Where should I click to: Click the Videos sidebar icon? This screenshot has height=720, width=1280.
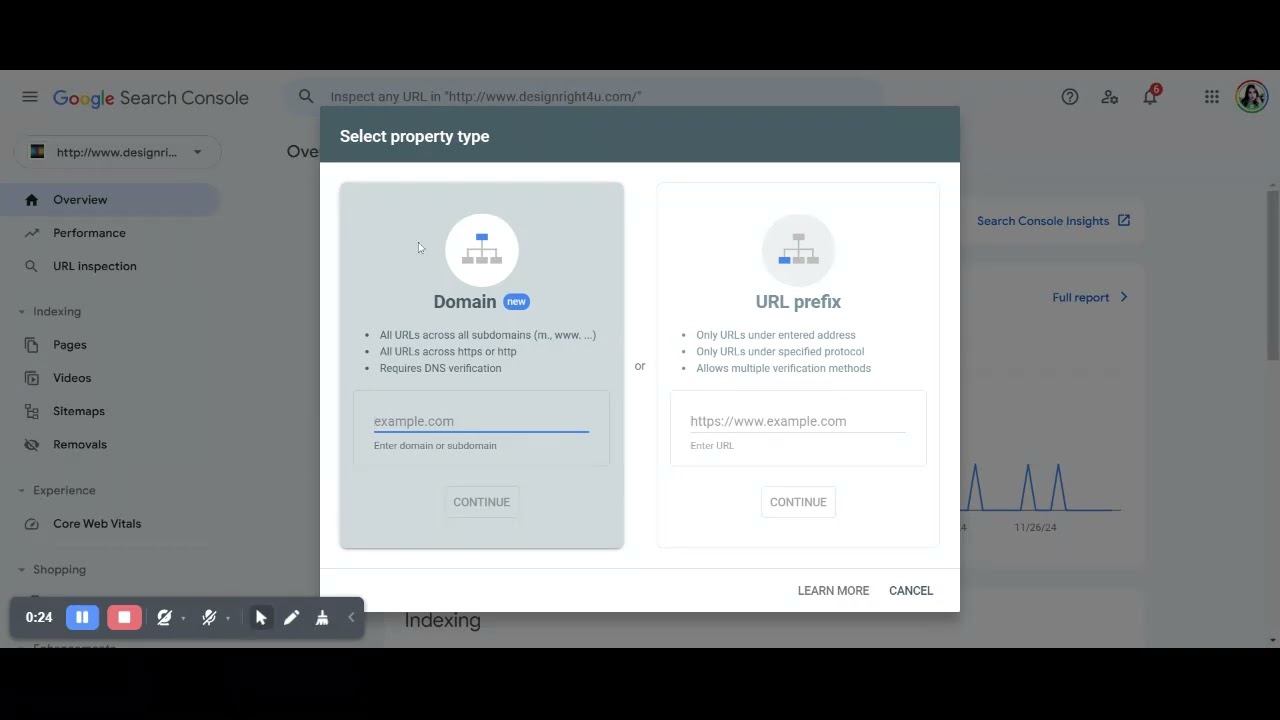[32, 378]
